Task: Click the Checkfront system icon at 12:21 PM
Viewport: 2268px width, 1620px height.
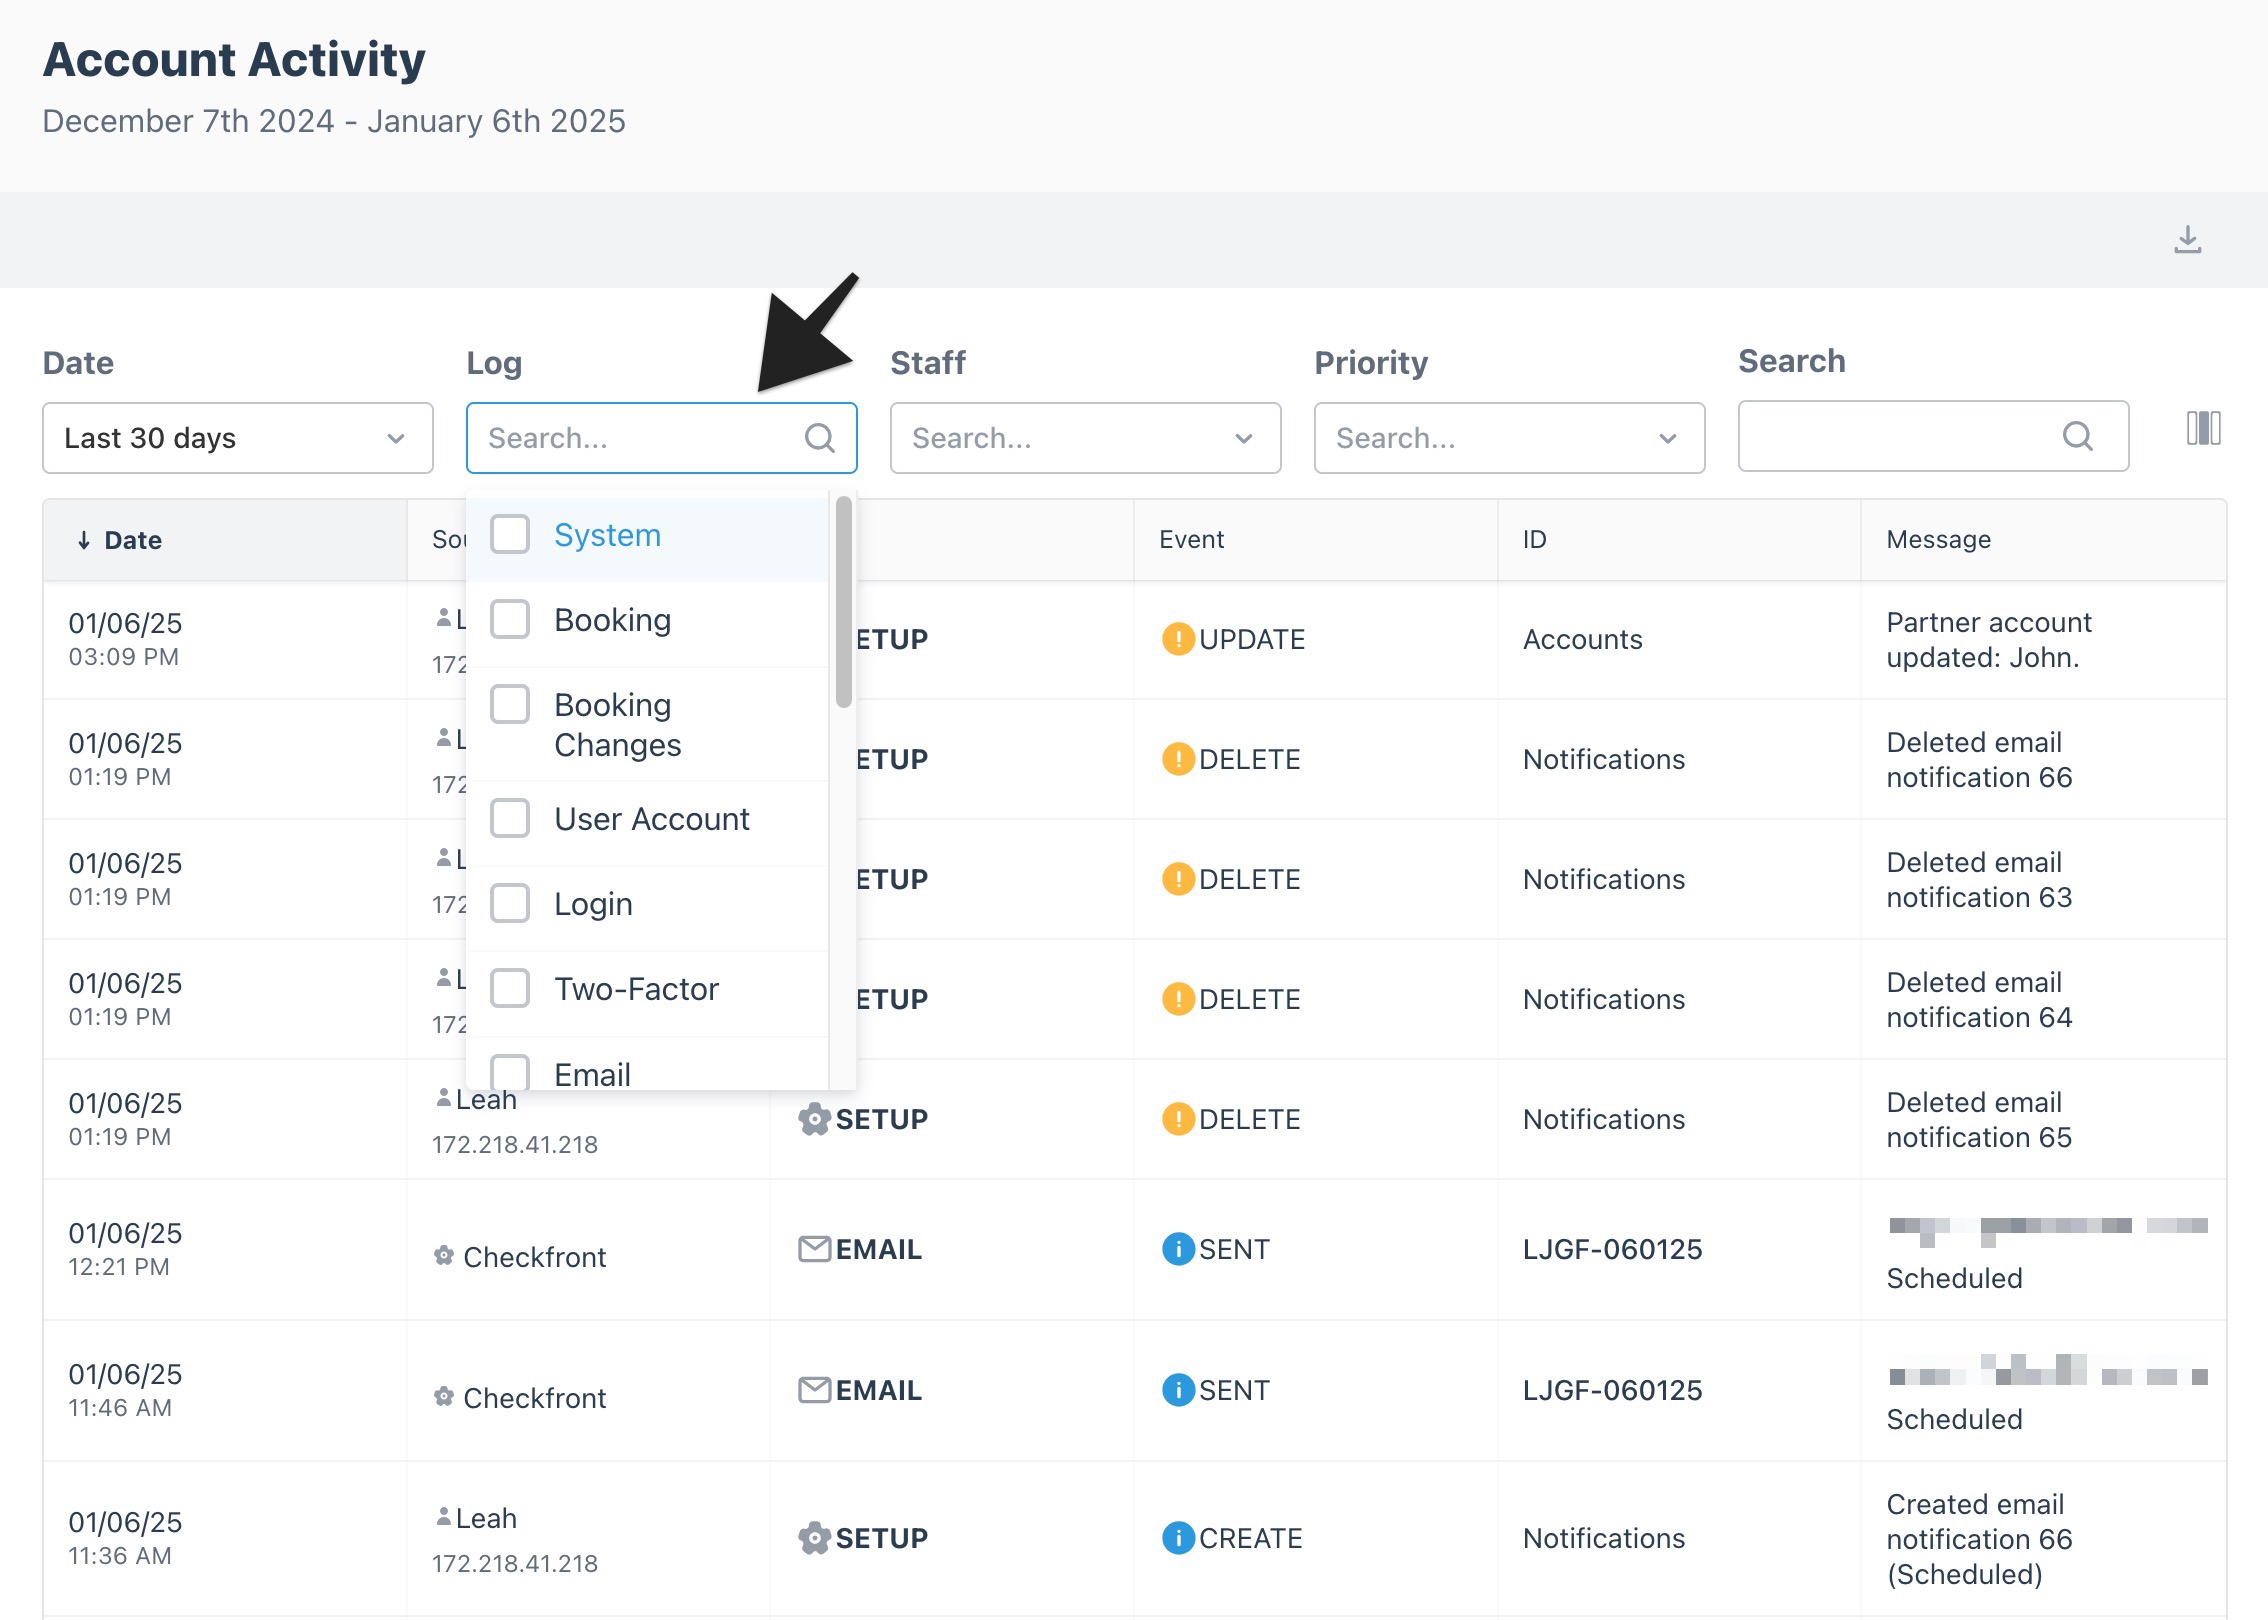Action: [x=444, y=1256]
